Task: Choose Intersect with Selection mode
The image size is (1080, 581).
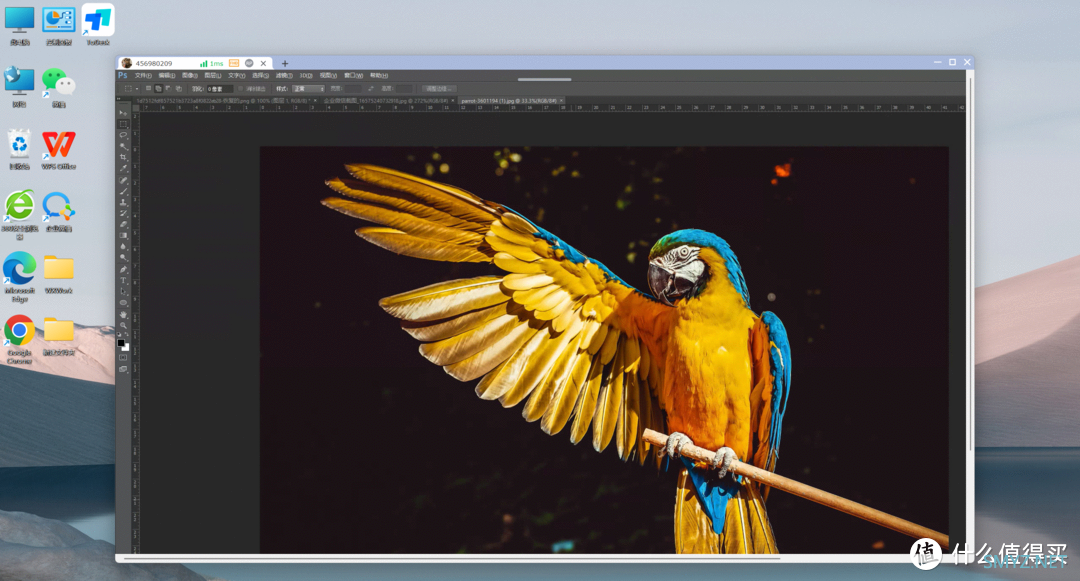Action: [179, 89]
